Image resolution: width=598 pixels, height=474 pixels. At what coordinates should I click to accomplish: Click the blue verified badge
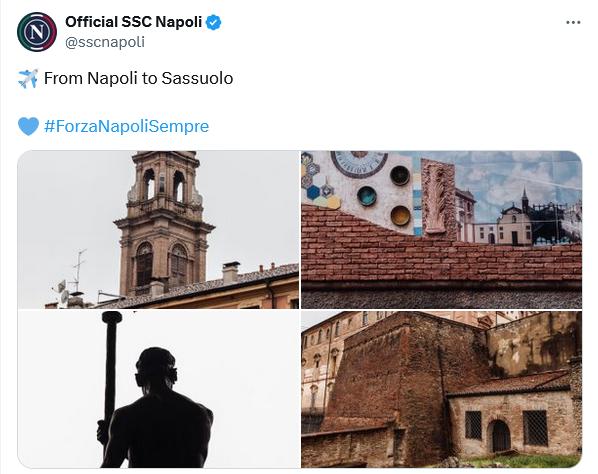click(x=214, y=22)
